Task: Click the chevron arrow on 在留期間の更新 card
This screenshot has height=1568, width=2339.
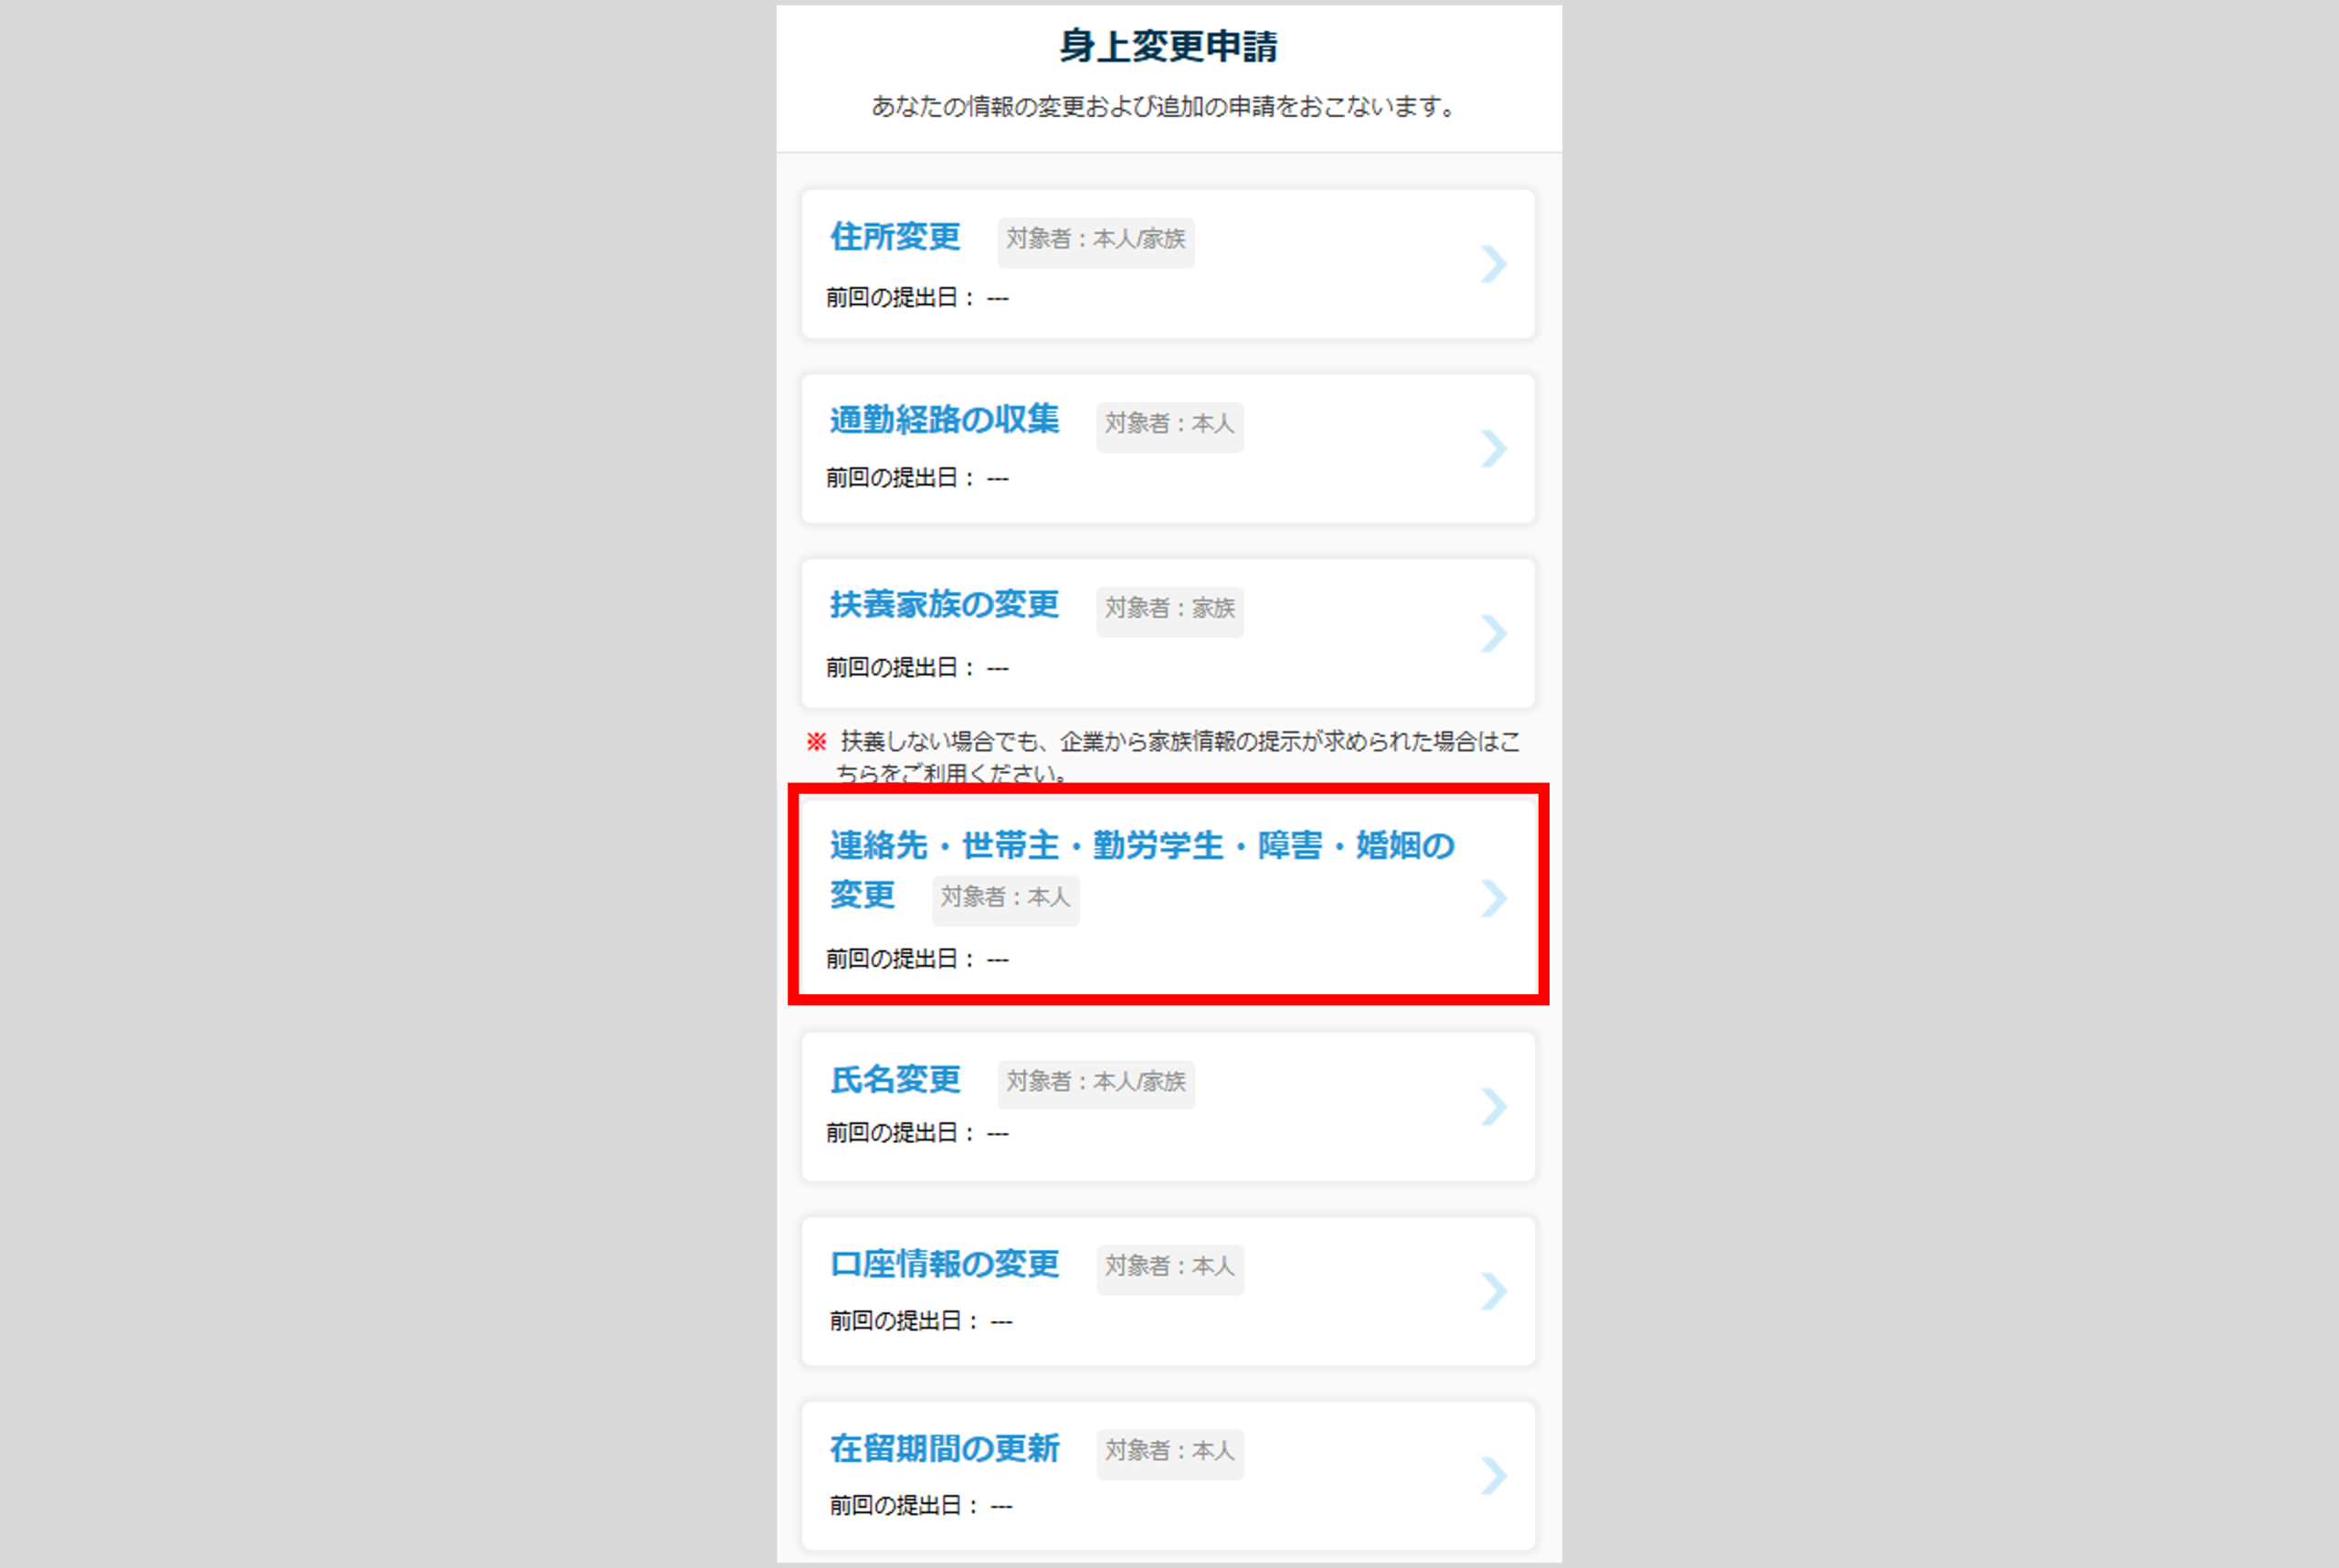Action: pyautogui.click(x=1493, y=1475)
